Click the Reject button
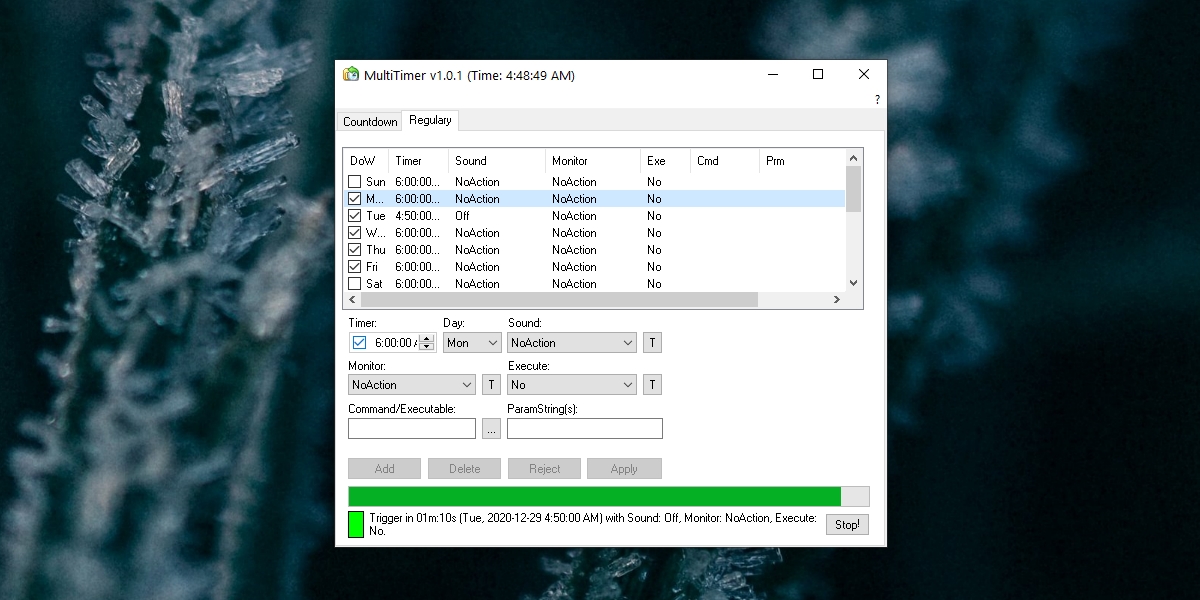The image size is (1200, 600). click(x=544, y=469)
